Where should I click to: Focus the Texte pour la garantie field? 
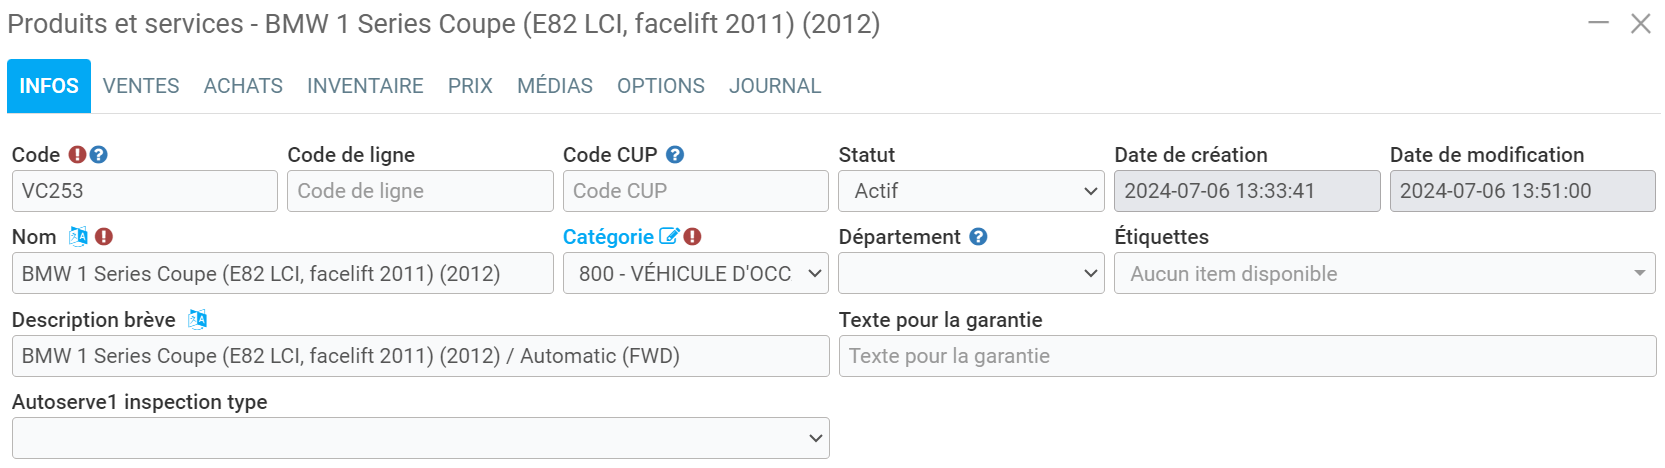[1247, 356]
